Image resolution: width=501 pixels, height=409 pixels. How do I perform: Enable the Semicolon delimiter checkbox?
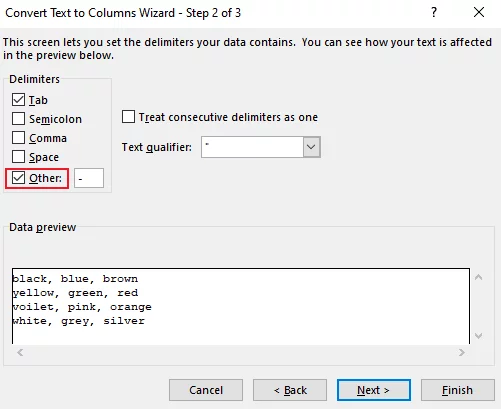coord(18,119)
